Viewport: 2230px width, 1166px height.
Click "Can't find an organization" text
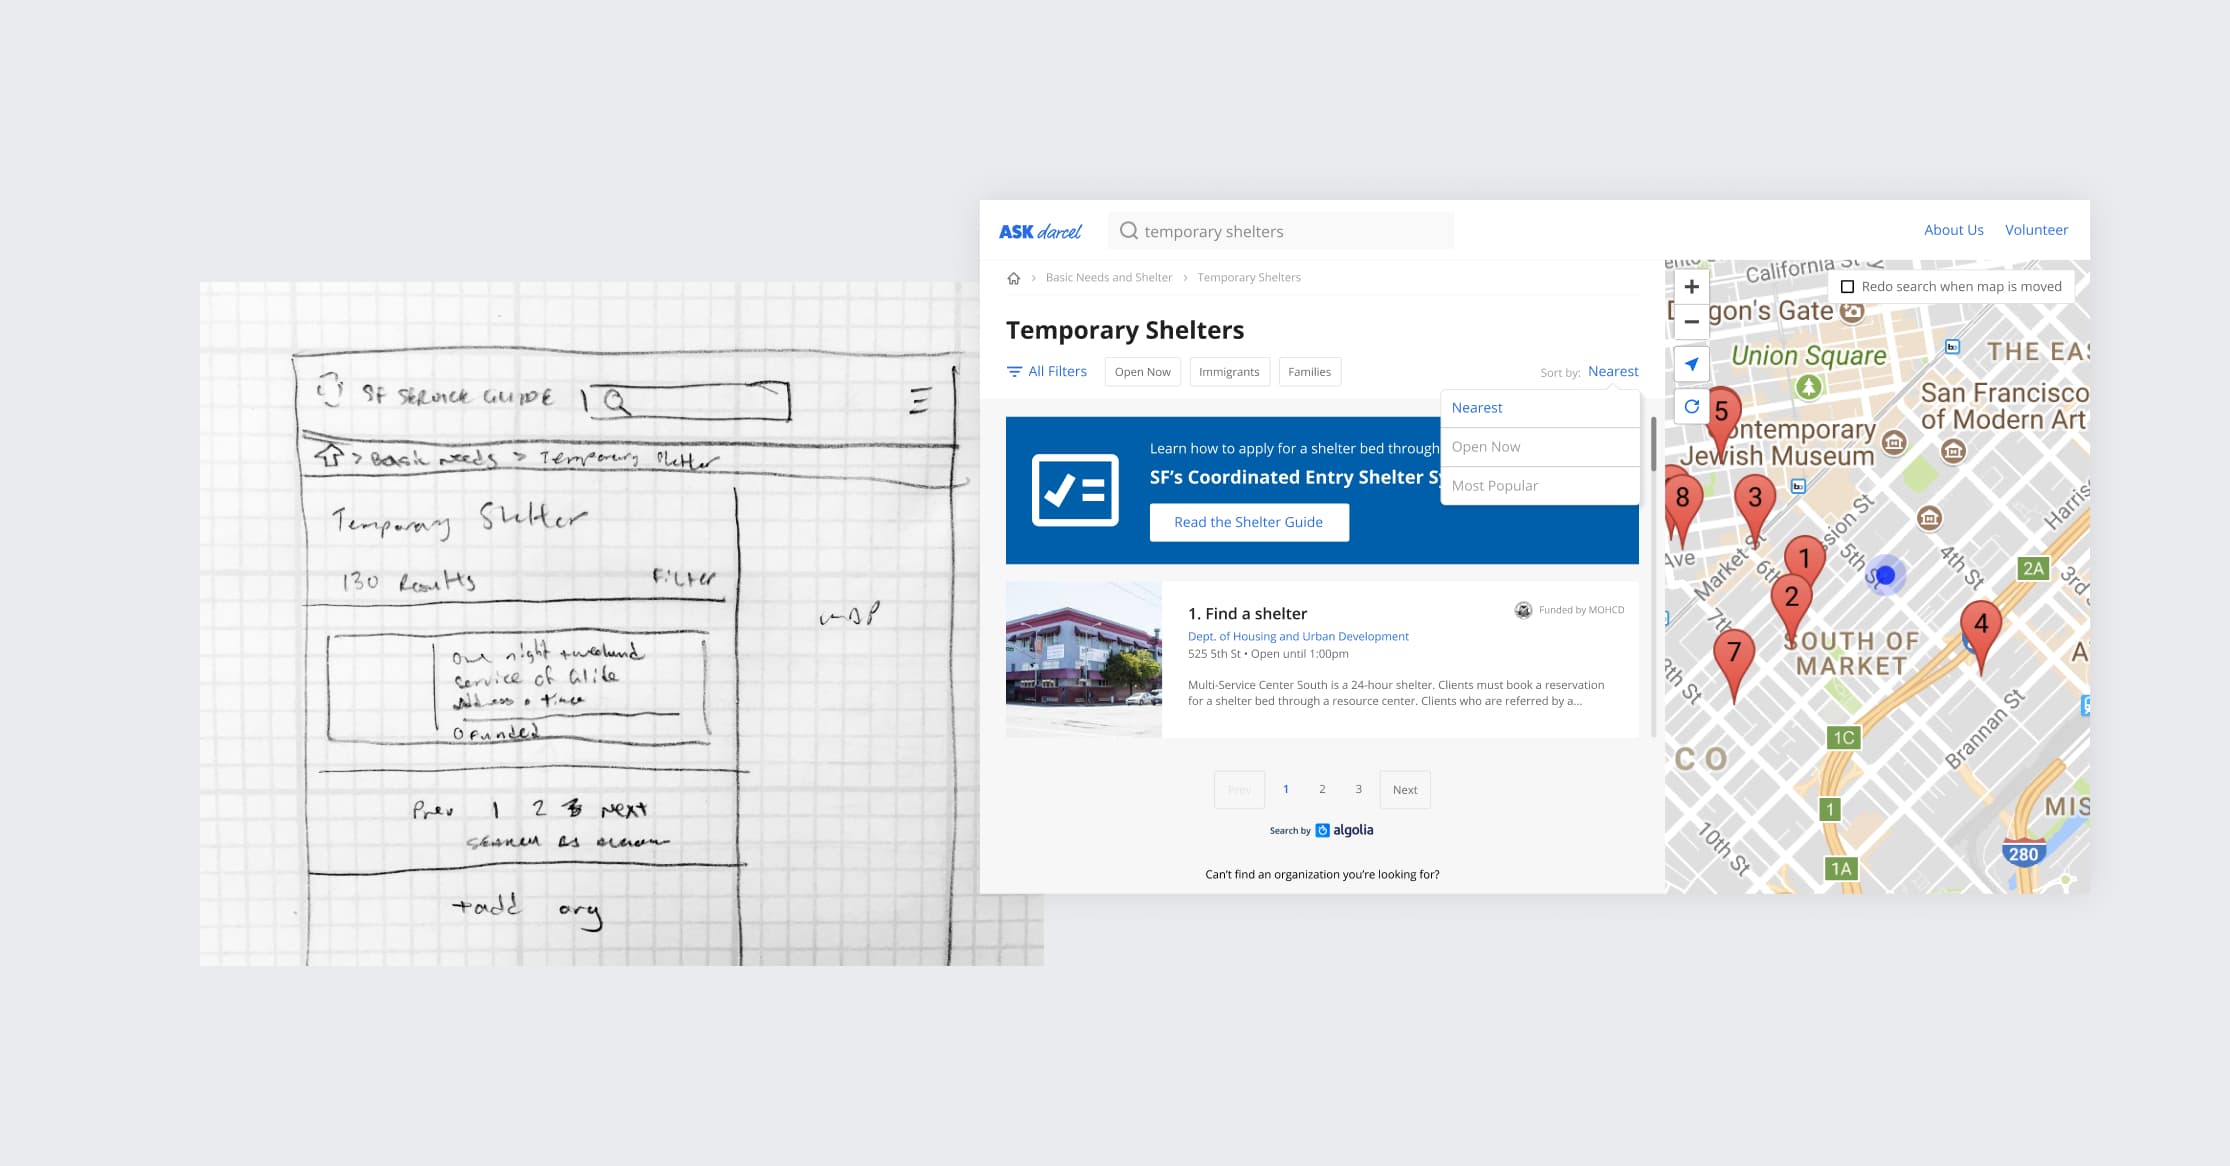[1322, 874]
